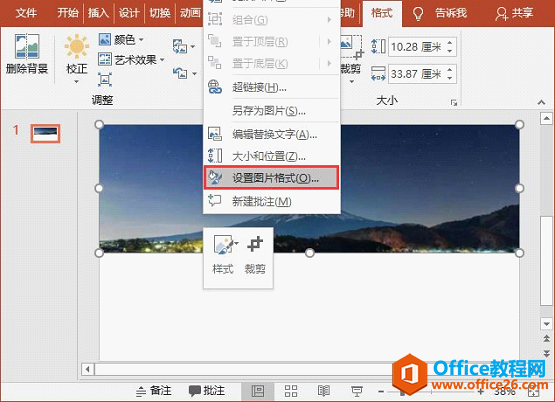
Task: Decrease height with the down spinner
Action: point(450,51)
